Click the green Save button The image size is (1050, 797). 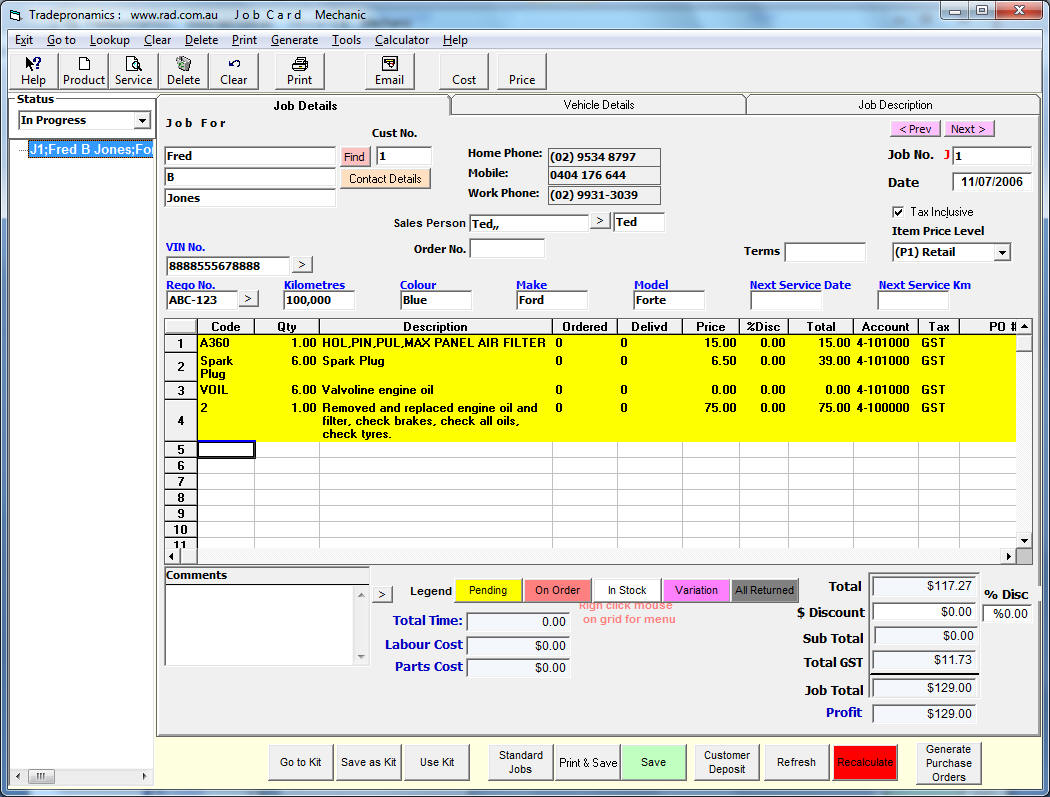pos(653,762)
